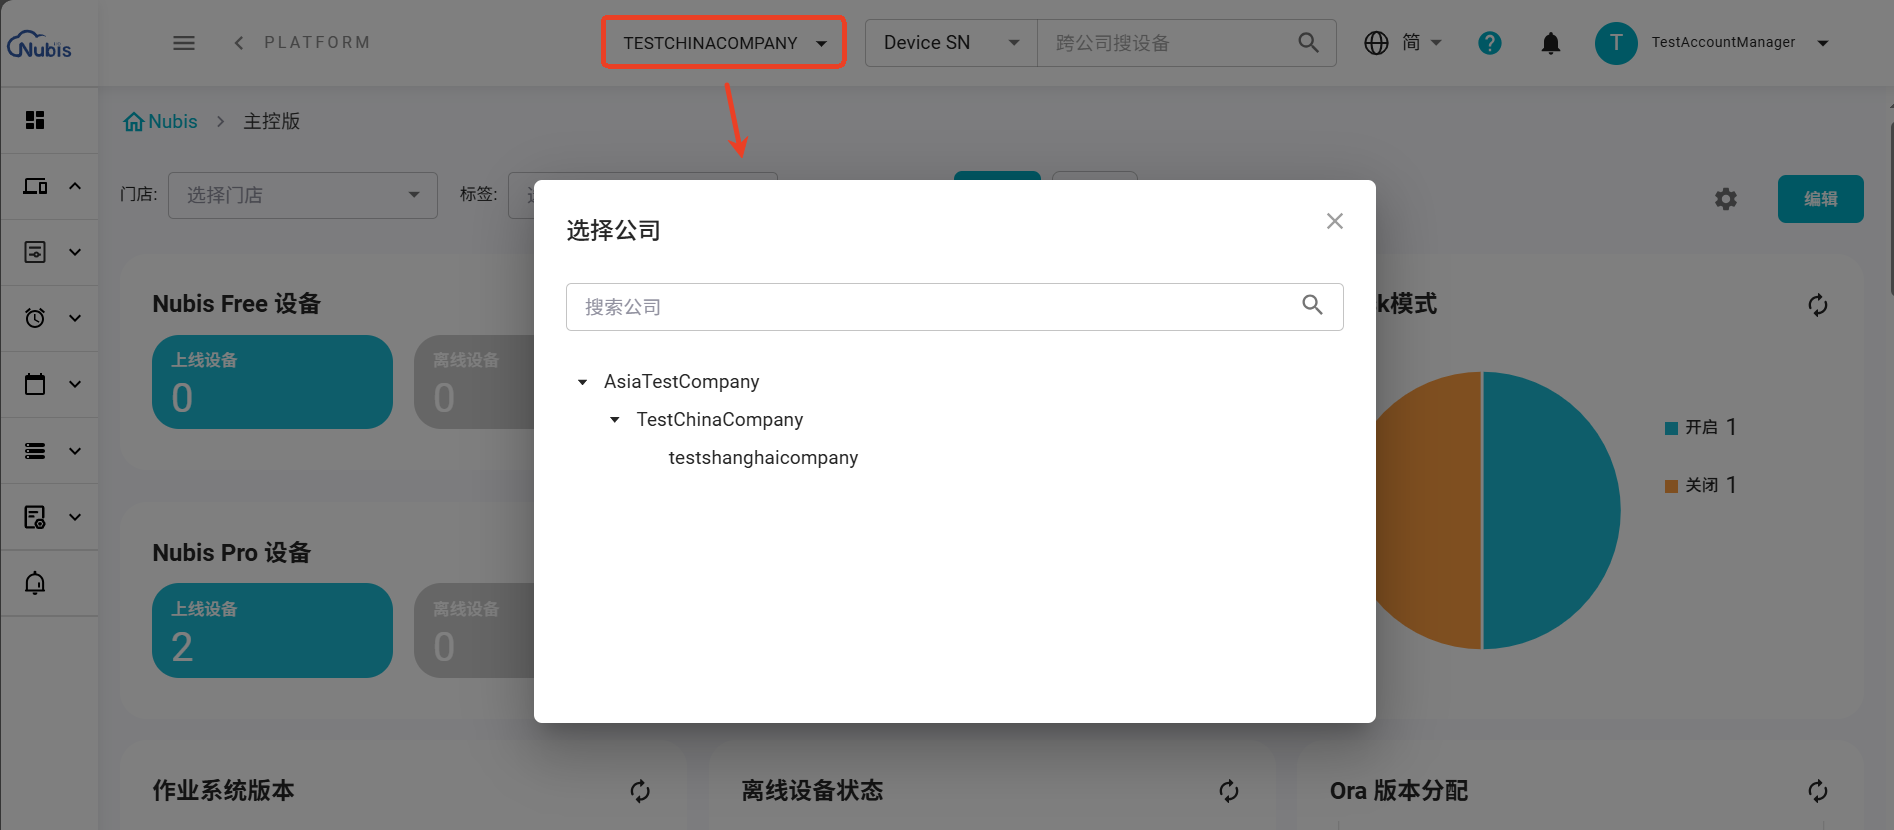The height and width of the screenshot is (830, 1894).
Task: Open dashboard settings gear icon
Action: (1726, 199)
